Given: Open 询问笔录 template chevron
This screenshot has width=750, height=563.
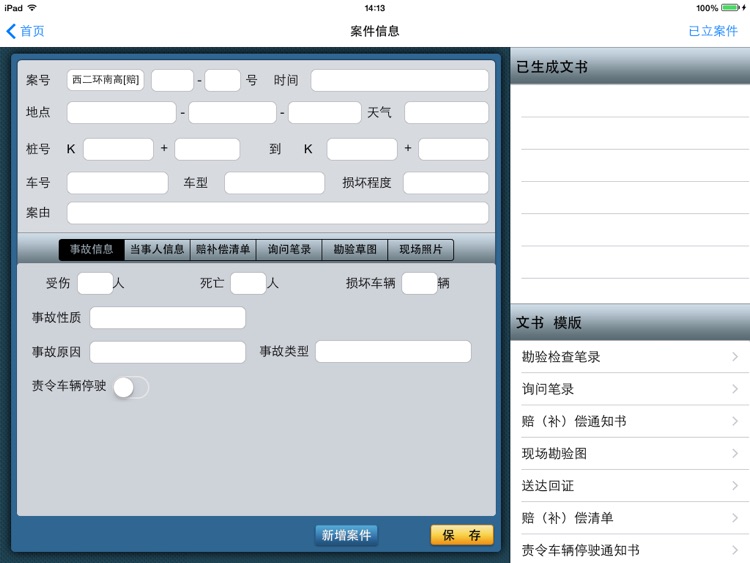Looking at the screenshot, I should point(735,389).
